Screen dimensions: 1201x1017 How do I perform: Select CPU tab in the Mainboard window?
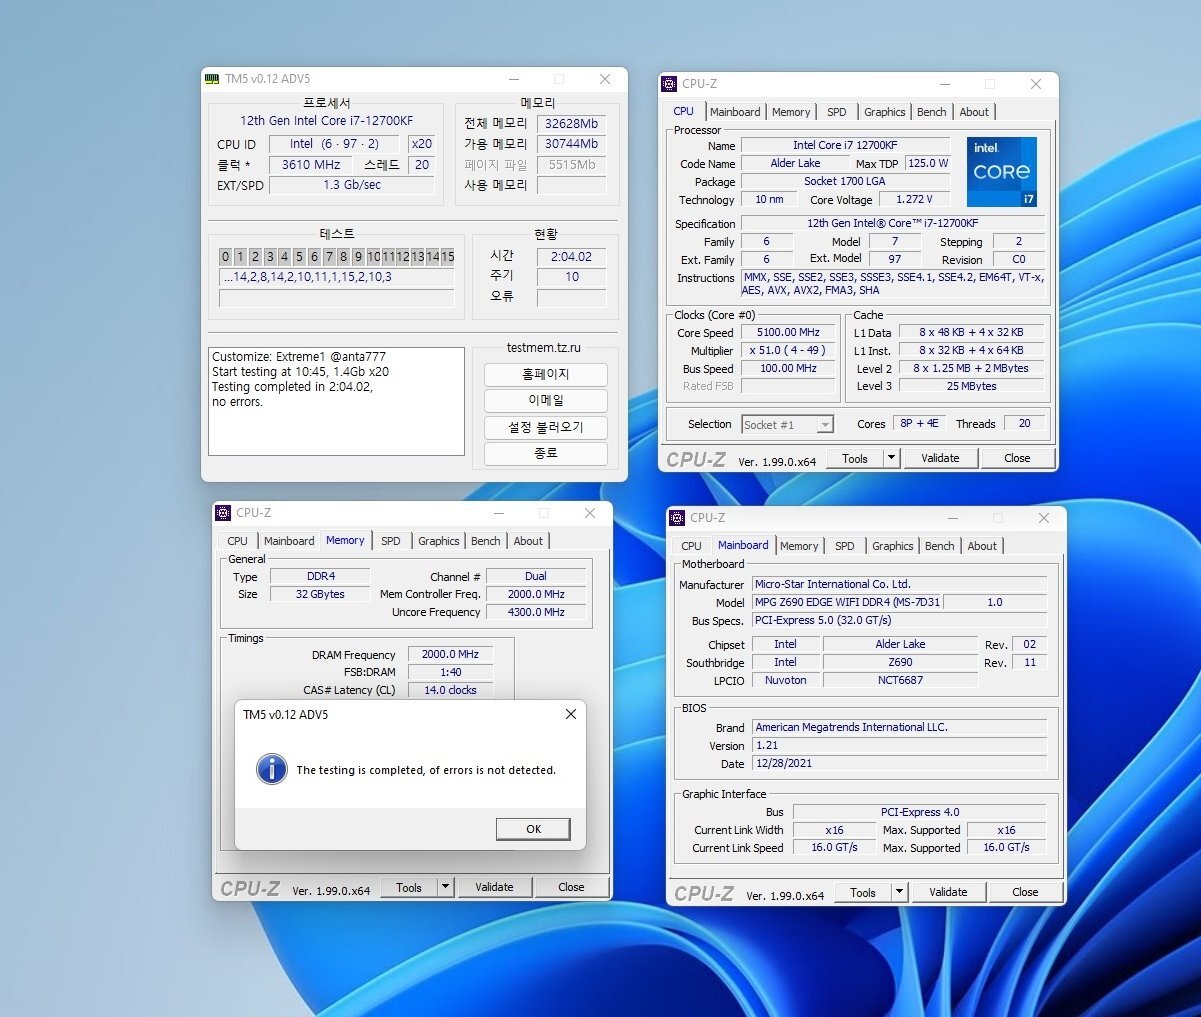click(x=691, y=546)
